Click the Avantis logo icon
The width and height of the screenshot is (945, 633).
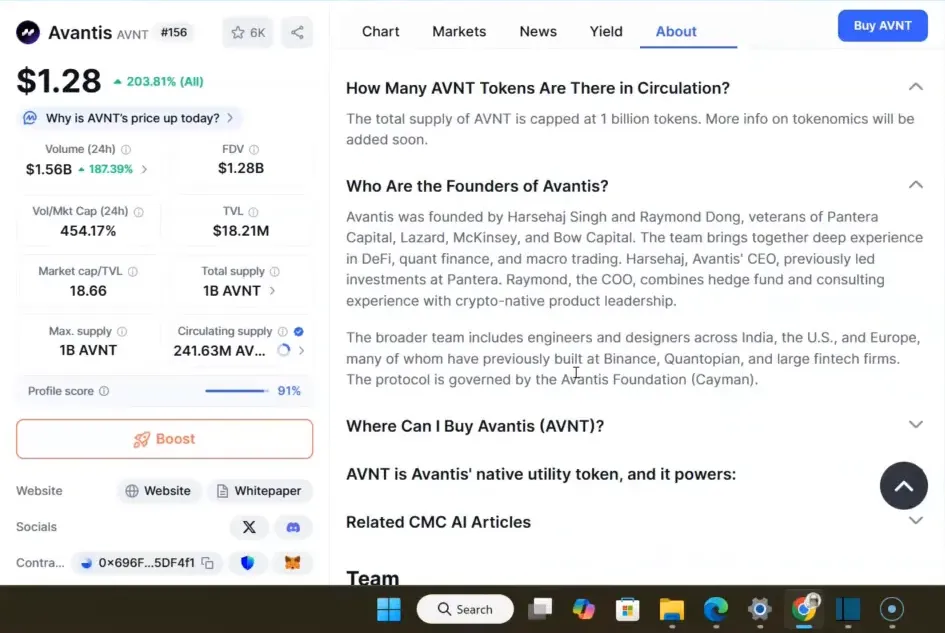(x=28, y=33)
